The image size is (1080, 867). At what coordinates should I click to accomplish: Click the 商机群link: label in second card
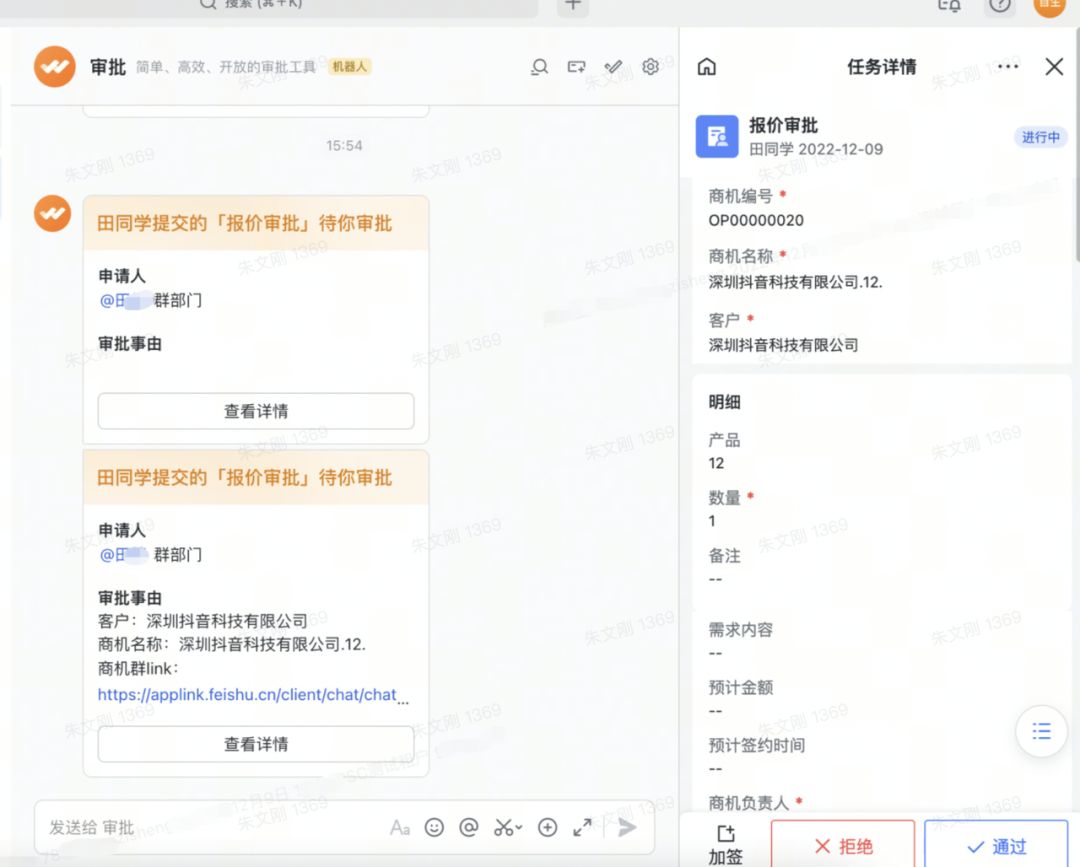point(138,669)
